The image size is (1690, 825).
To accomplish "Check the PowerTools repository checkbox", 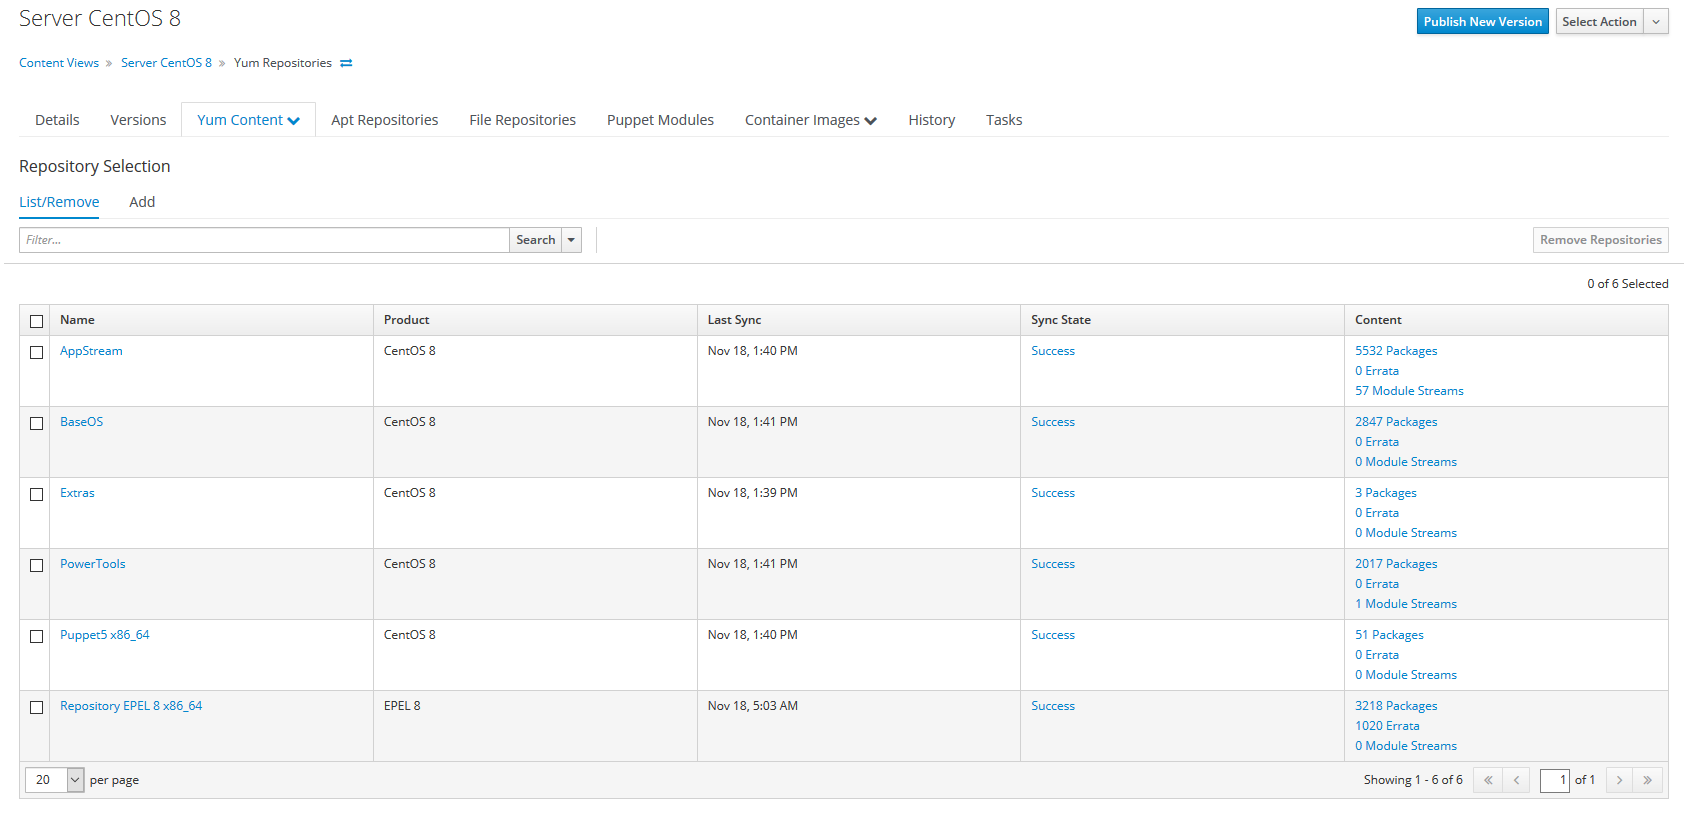I will tap(37, 565).
